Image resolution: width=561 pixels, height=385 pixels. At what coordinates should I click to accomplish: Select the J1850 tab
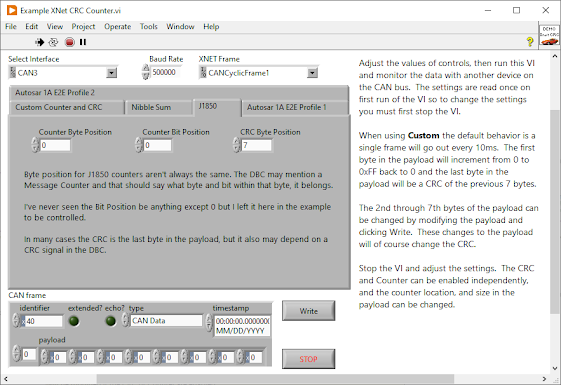(x=217, y=107)
